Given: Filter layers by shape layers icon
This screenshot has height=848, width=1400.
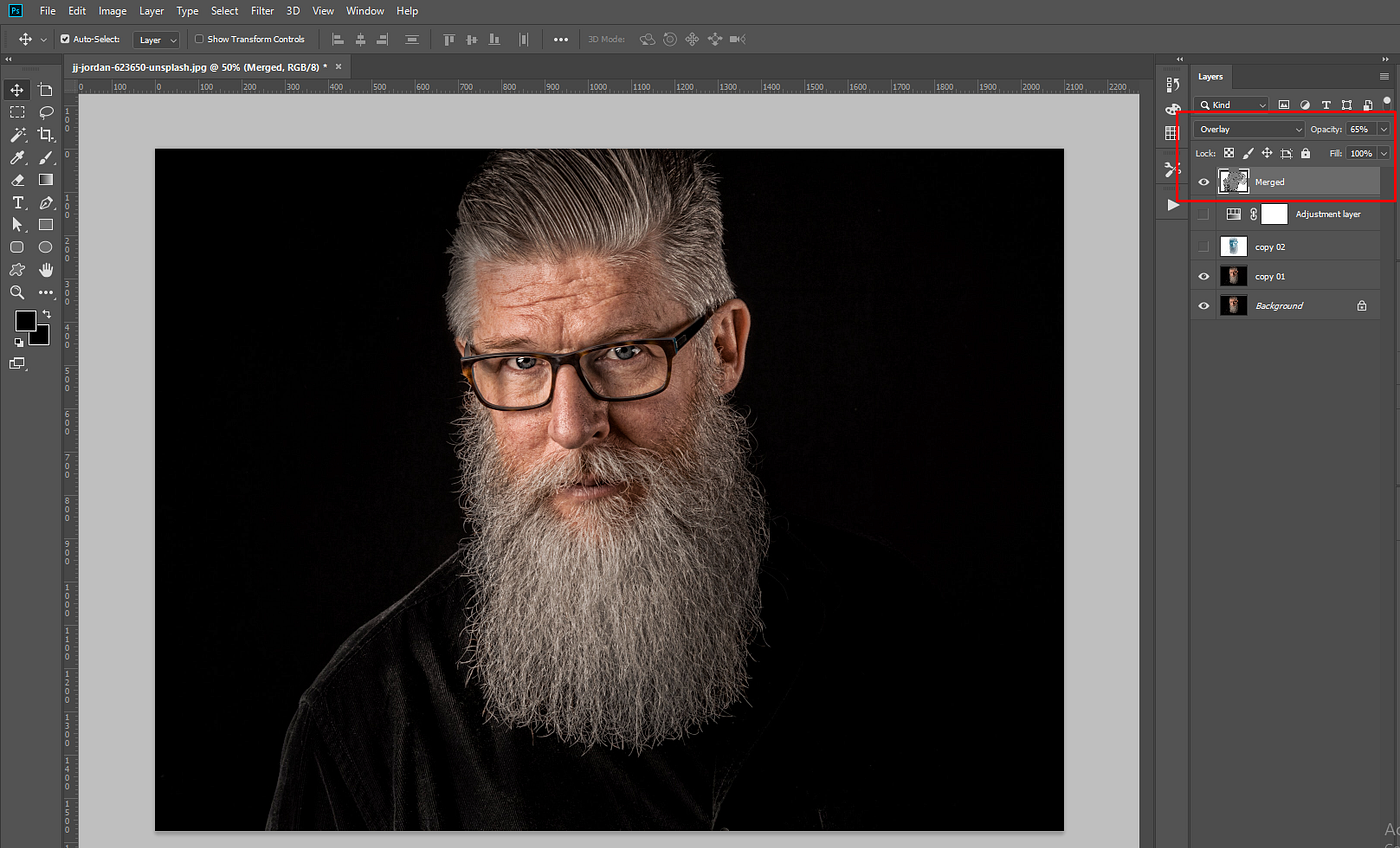Looking at the screenshot, I should (1346, 104).
